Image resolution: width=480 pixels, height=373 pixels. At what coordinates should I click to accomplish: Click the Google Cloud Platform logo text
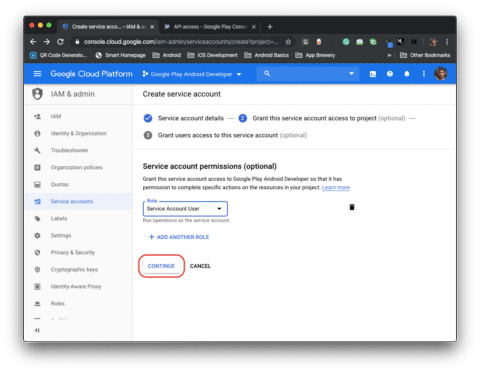point(91,74)
